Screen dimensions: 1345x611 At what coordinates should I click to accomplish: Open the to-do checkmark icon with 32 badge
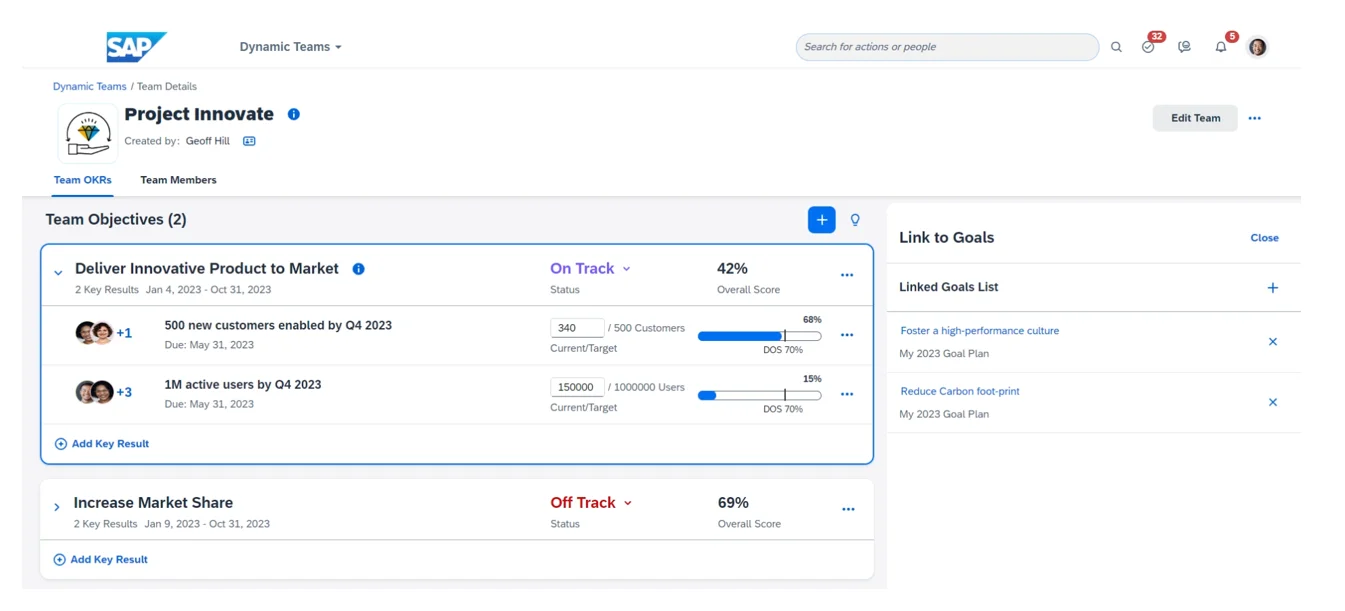pos(1148,47)
